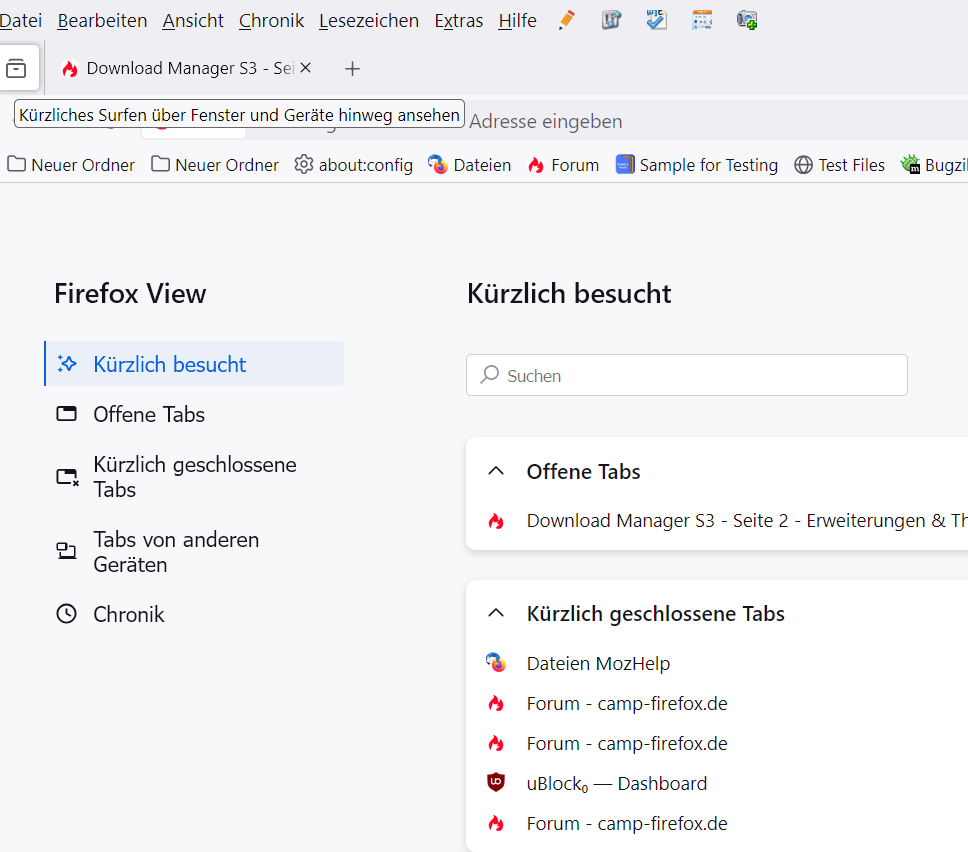Select Tabs von anderen Geräten in sidebar
The width and height of the screenshot is (968, 852).
[x=194, y=551]
